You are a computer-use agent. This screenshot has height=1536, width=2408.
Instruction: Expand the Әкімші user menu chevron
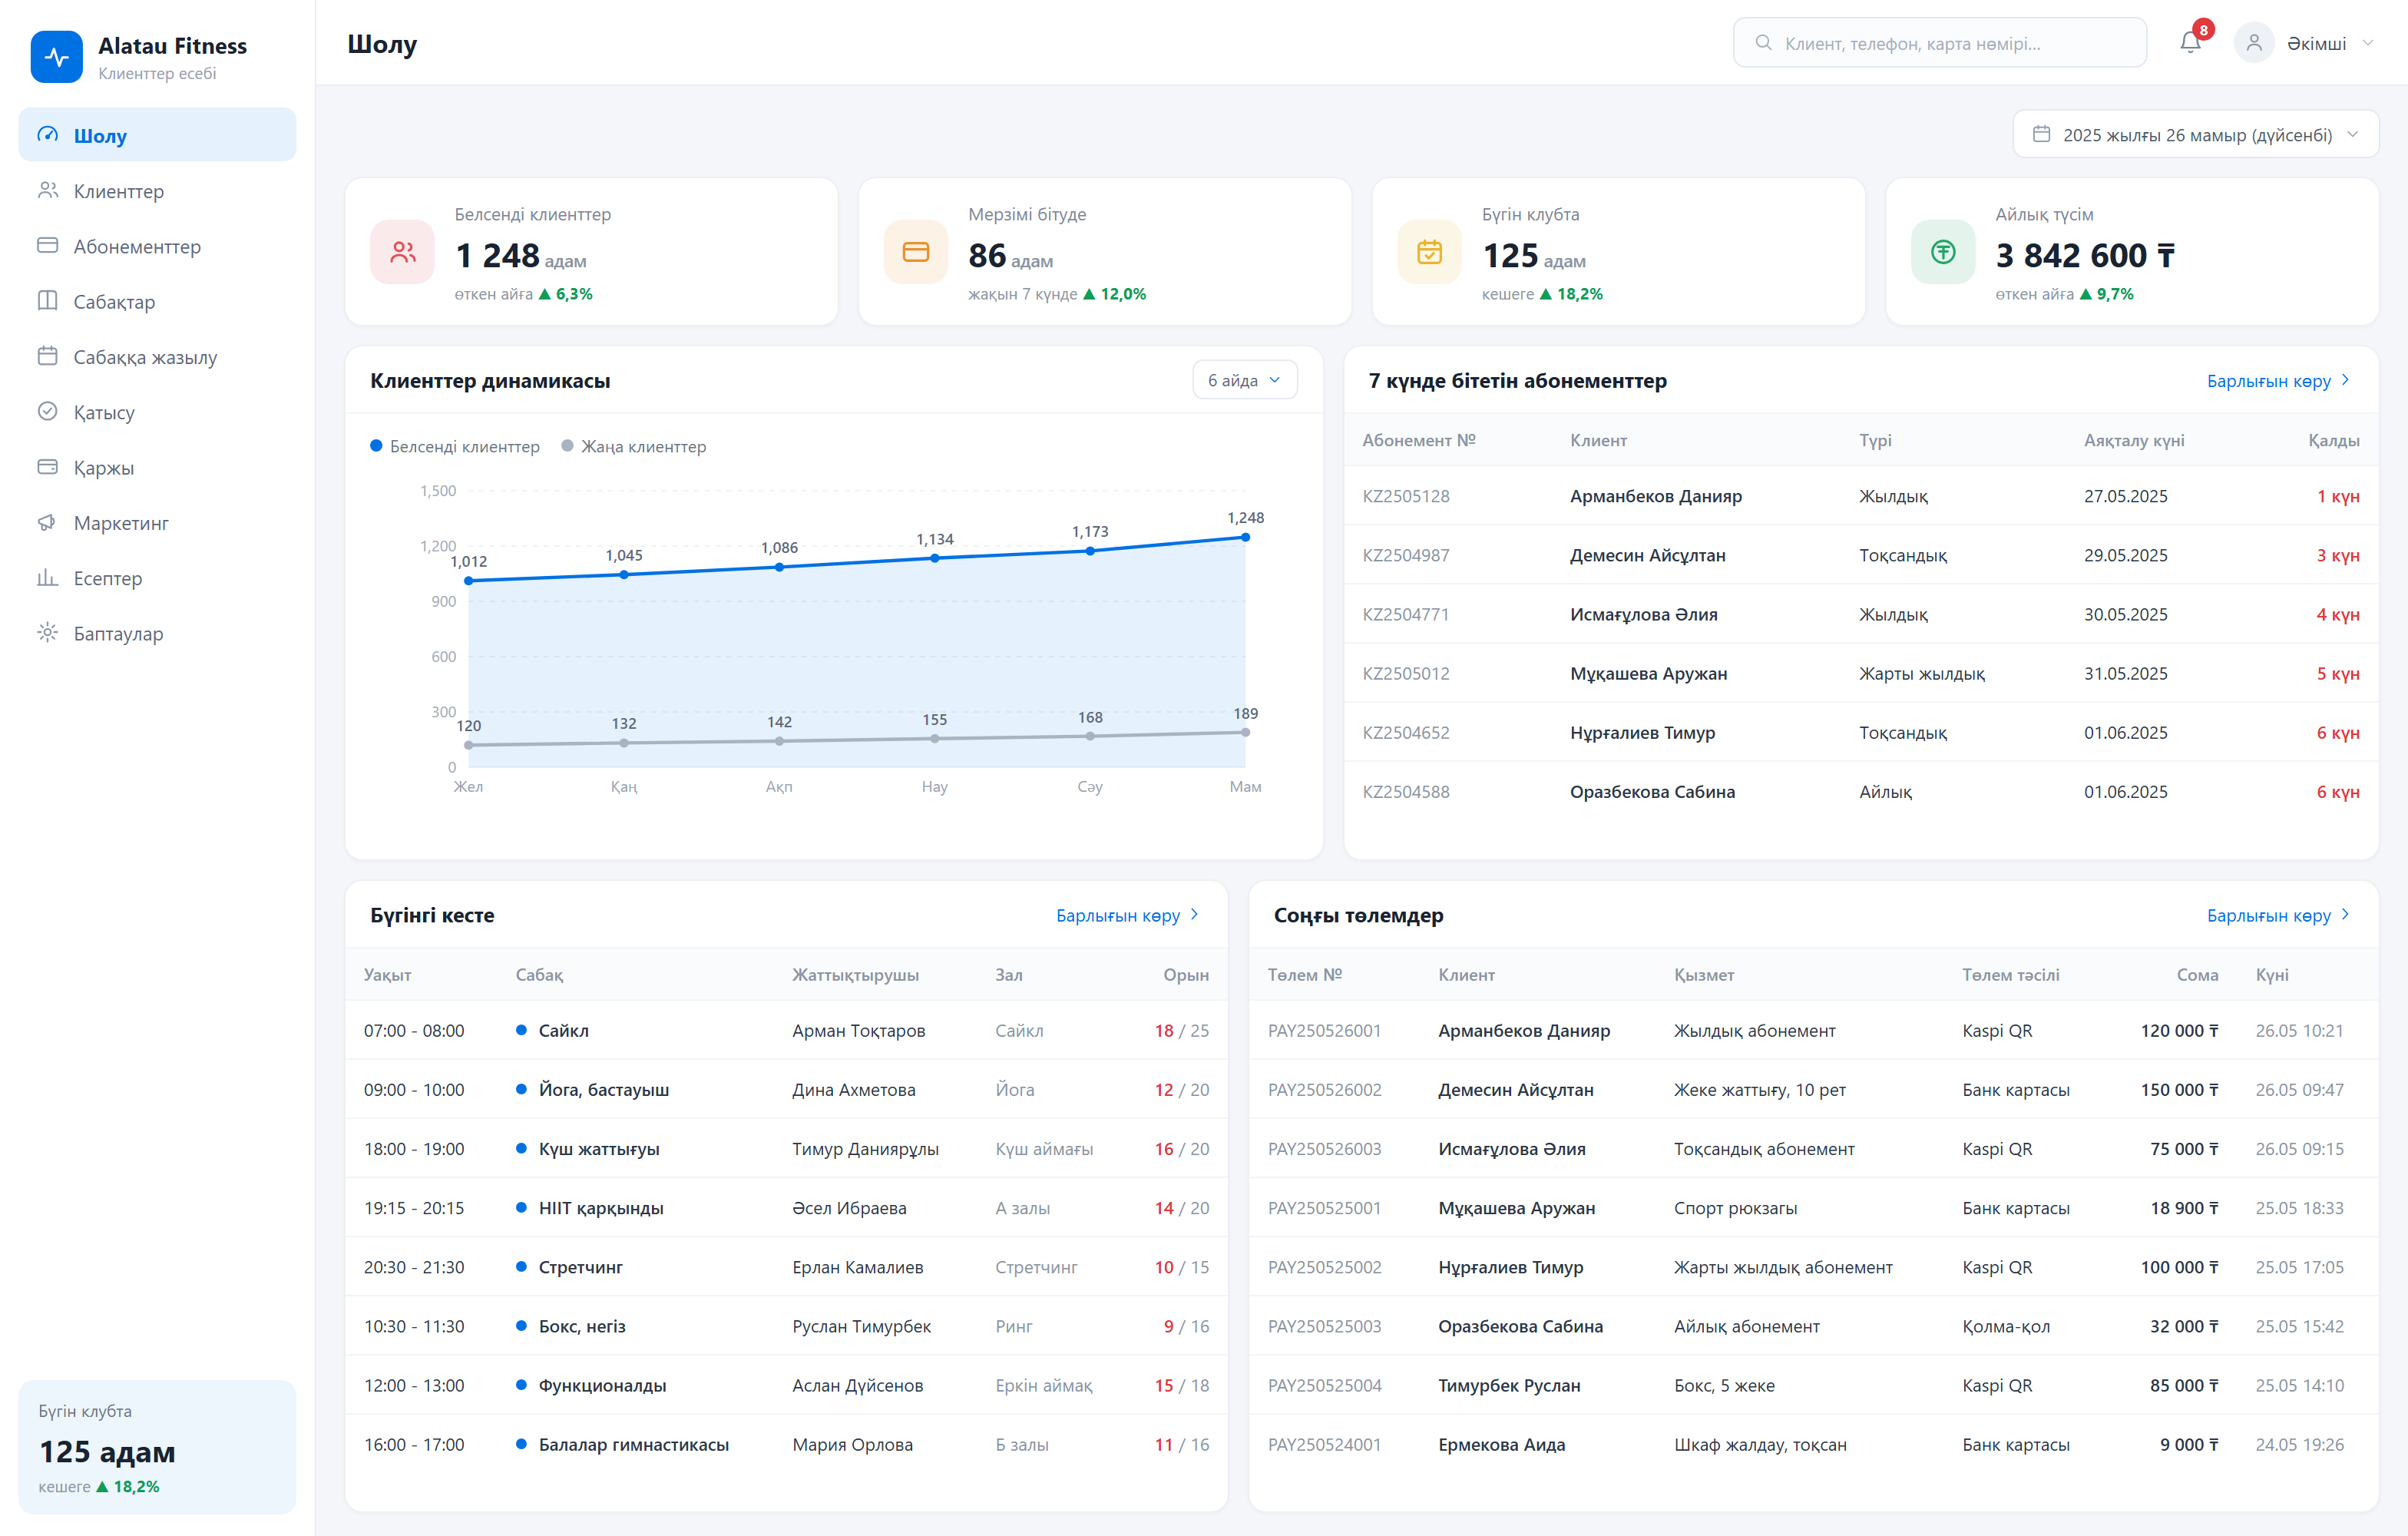2368,43
